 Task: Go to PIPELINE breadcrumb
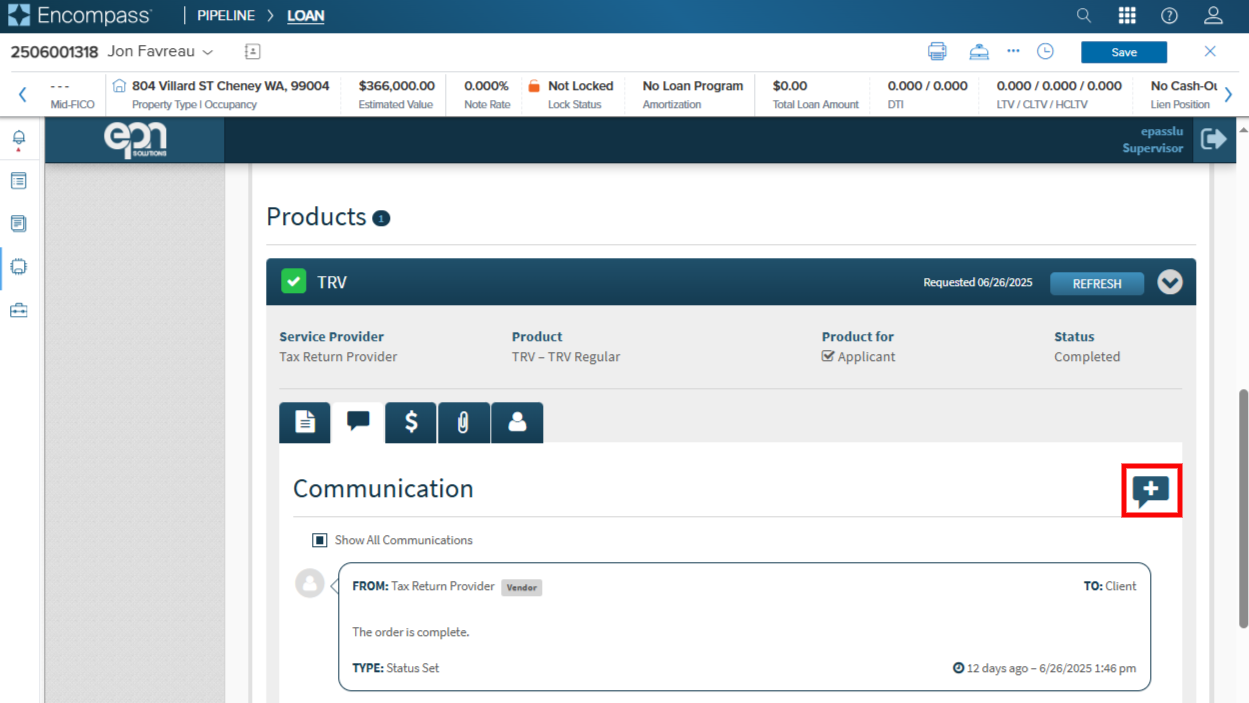(x=226, y=16)
